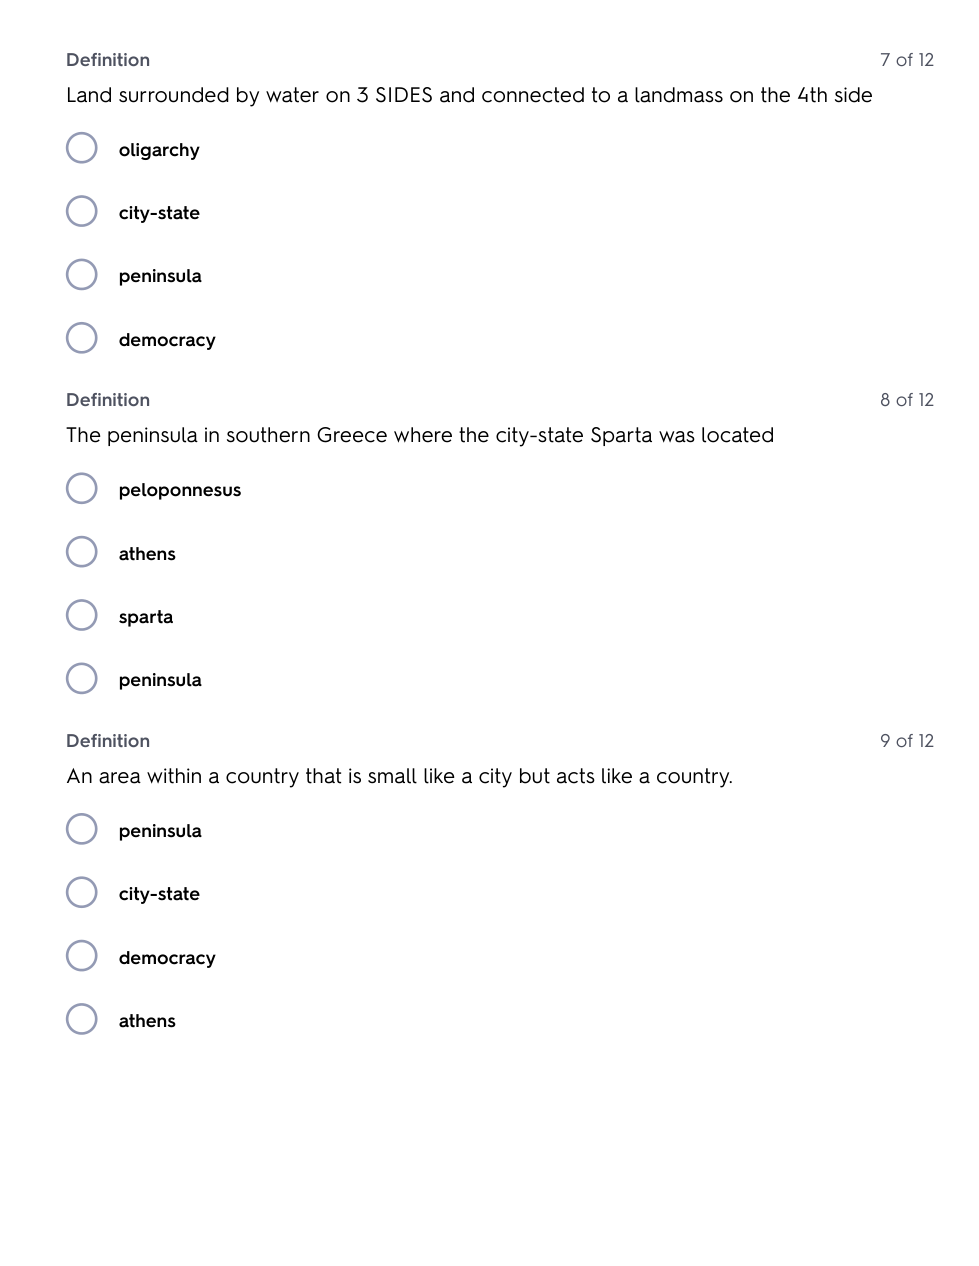This screenshot has height=1266, width=979.
Task: Choose 'city-state' option for question 7
Action: point(82,211)
